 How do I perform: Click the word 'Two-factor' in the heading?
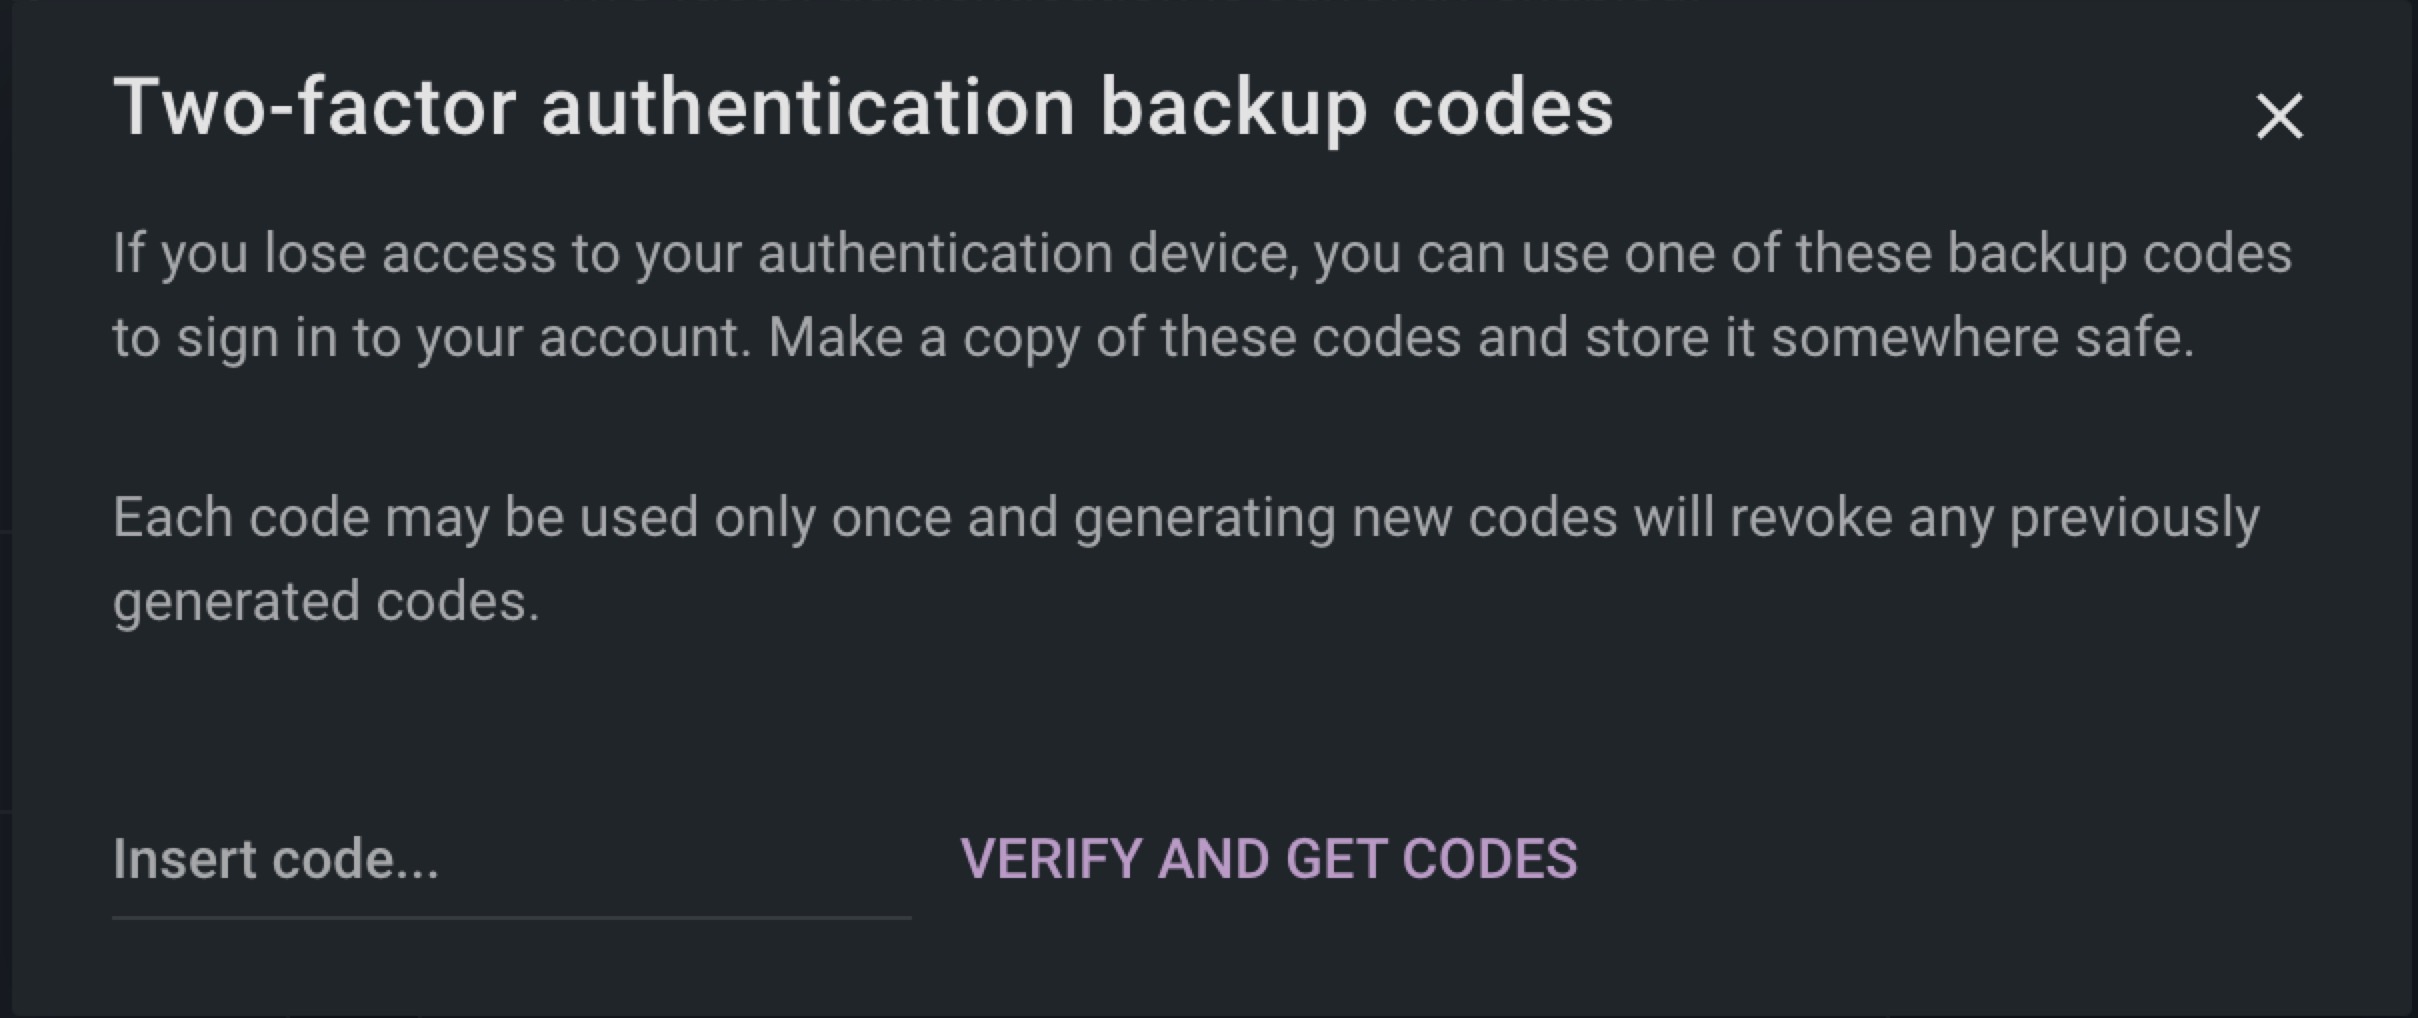coord(314,106)
